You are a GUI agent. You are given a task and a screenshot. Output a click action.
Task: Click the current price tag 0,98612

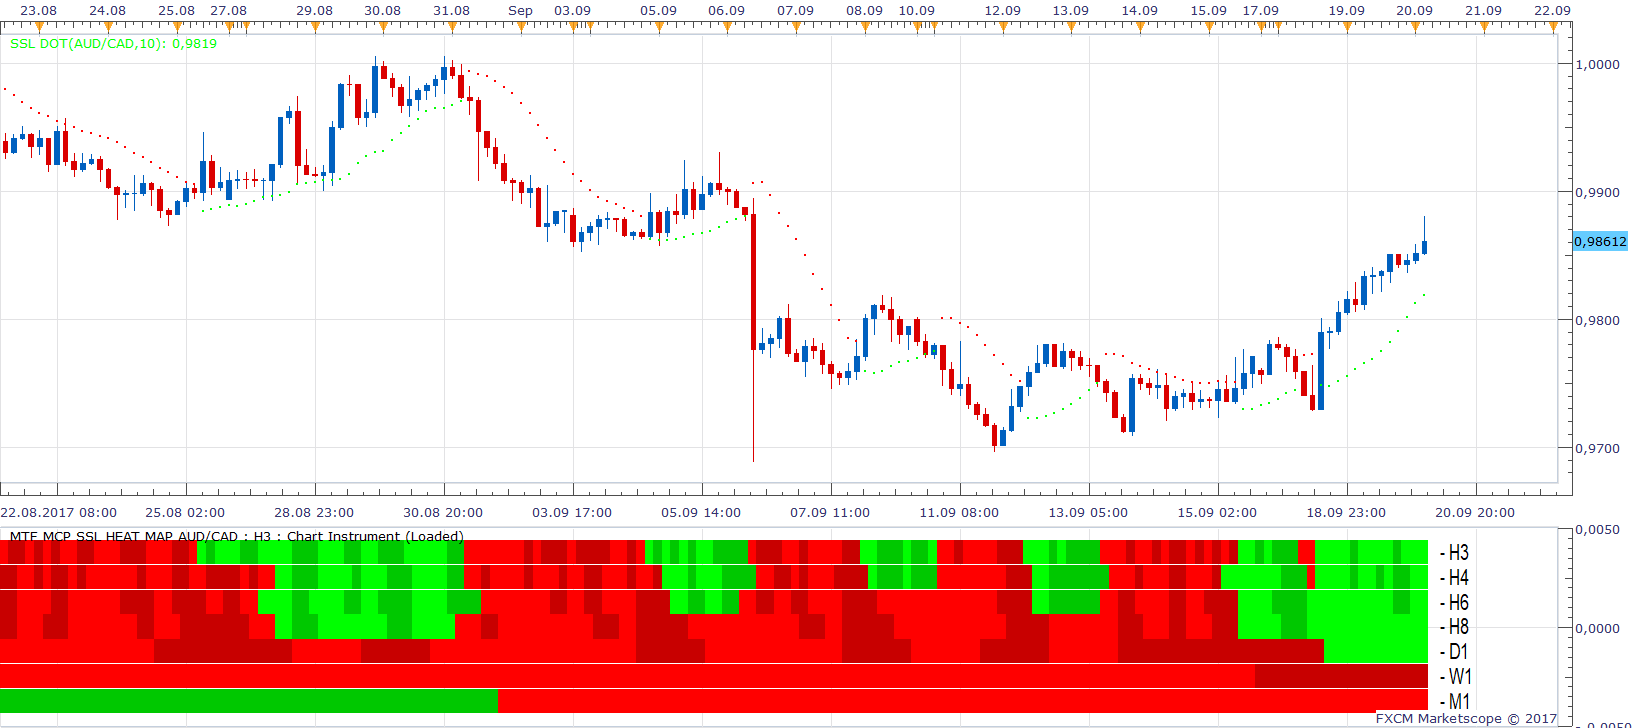click(1600, 242)
